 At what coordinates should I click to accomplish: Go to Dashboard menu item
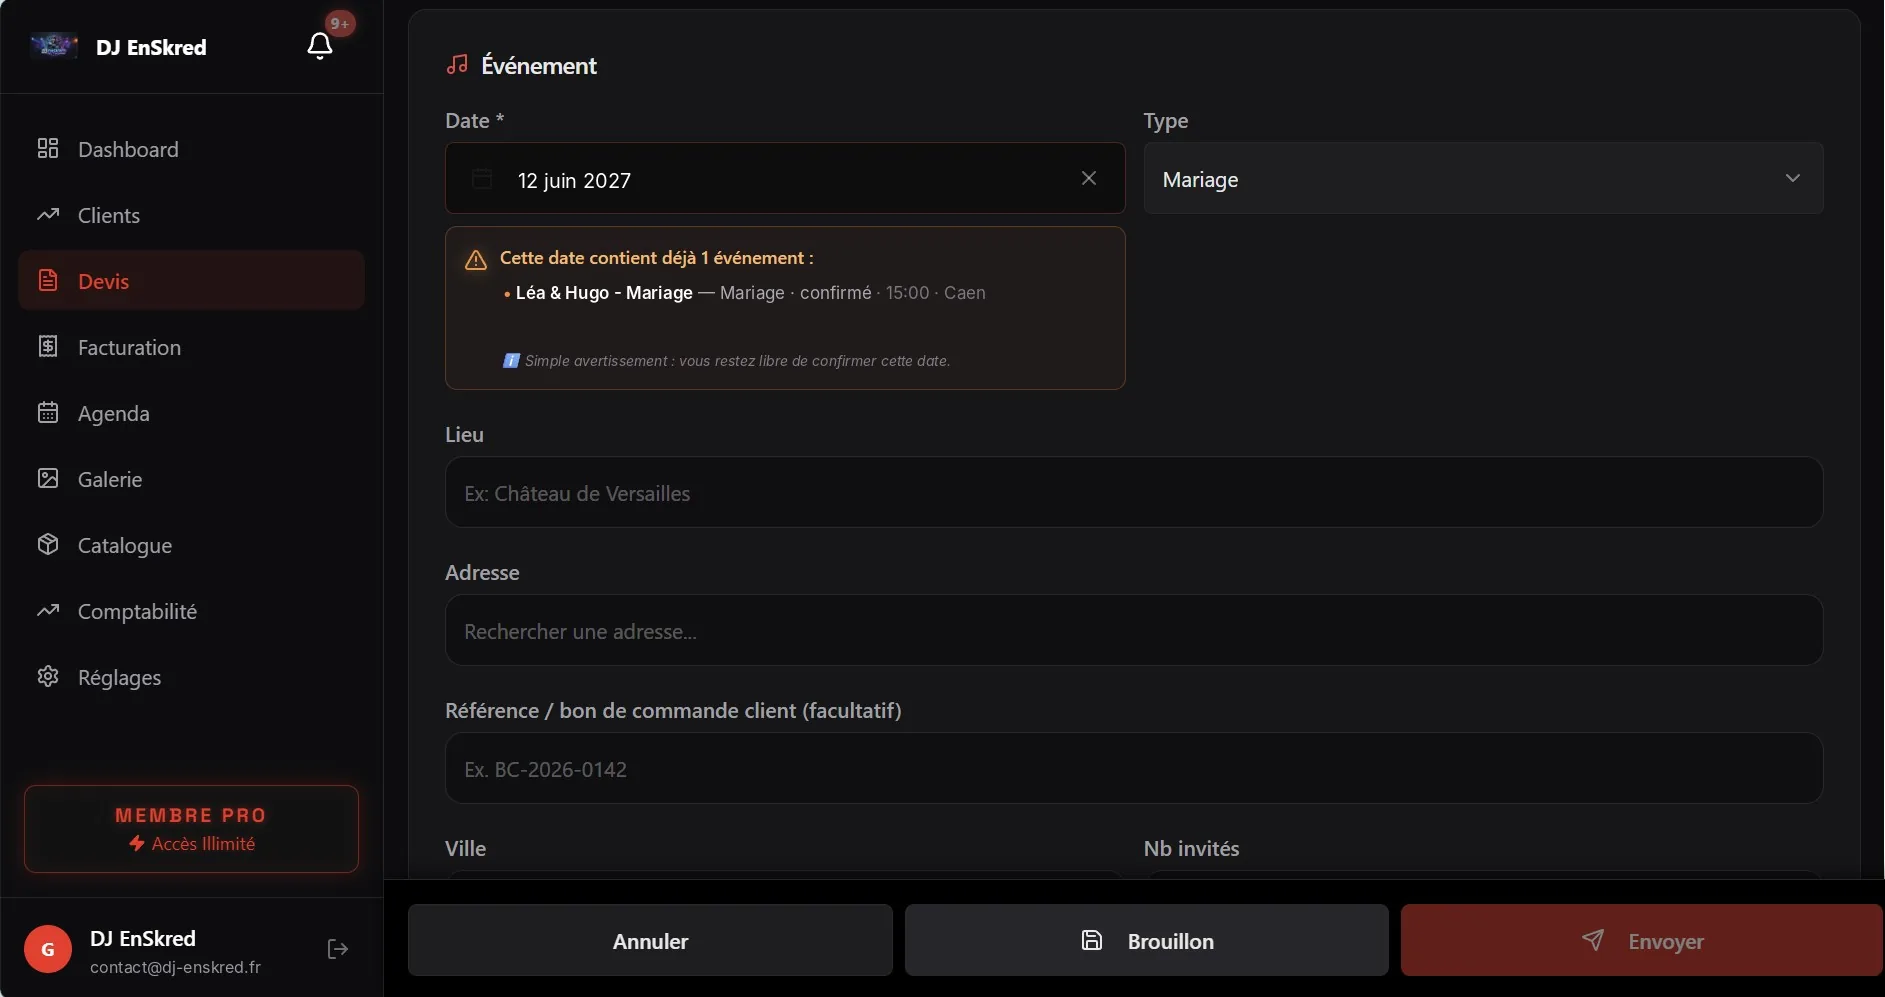point(191,149)
